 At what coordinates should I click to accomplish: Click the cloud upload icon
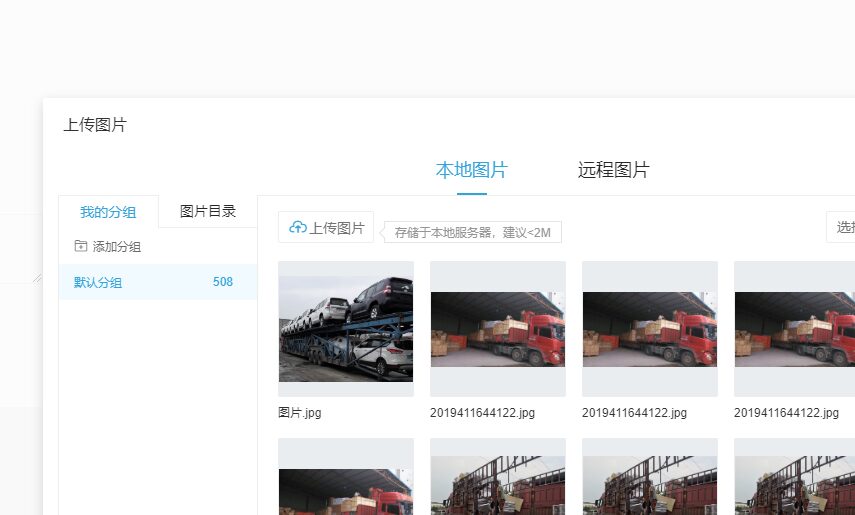(x=298, y=227)
